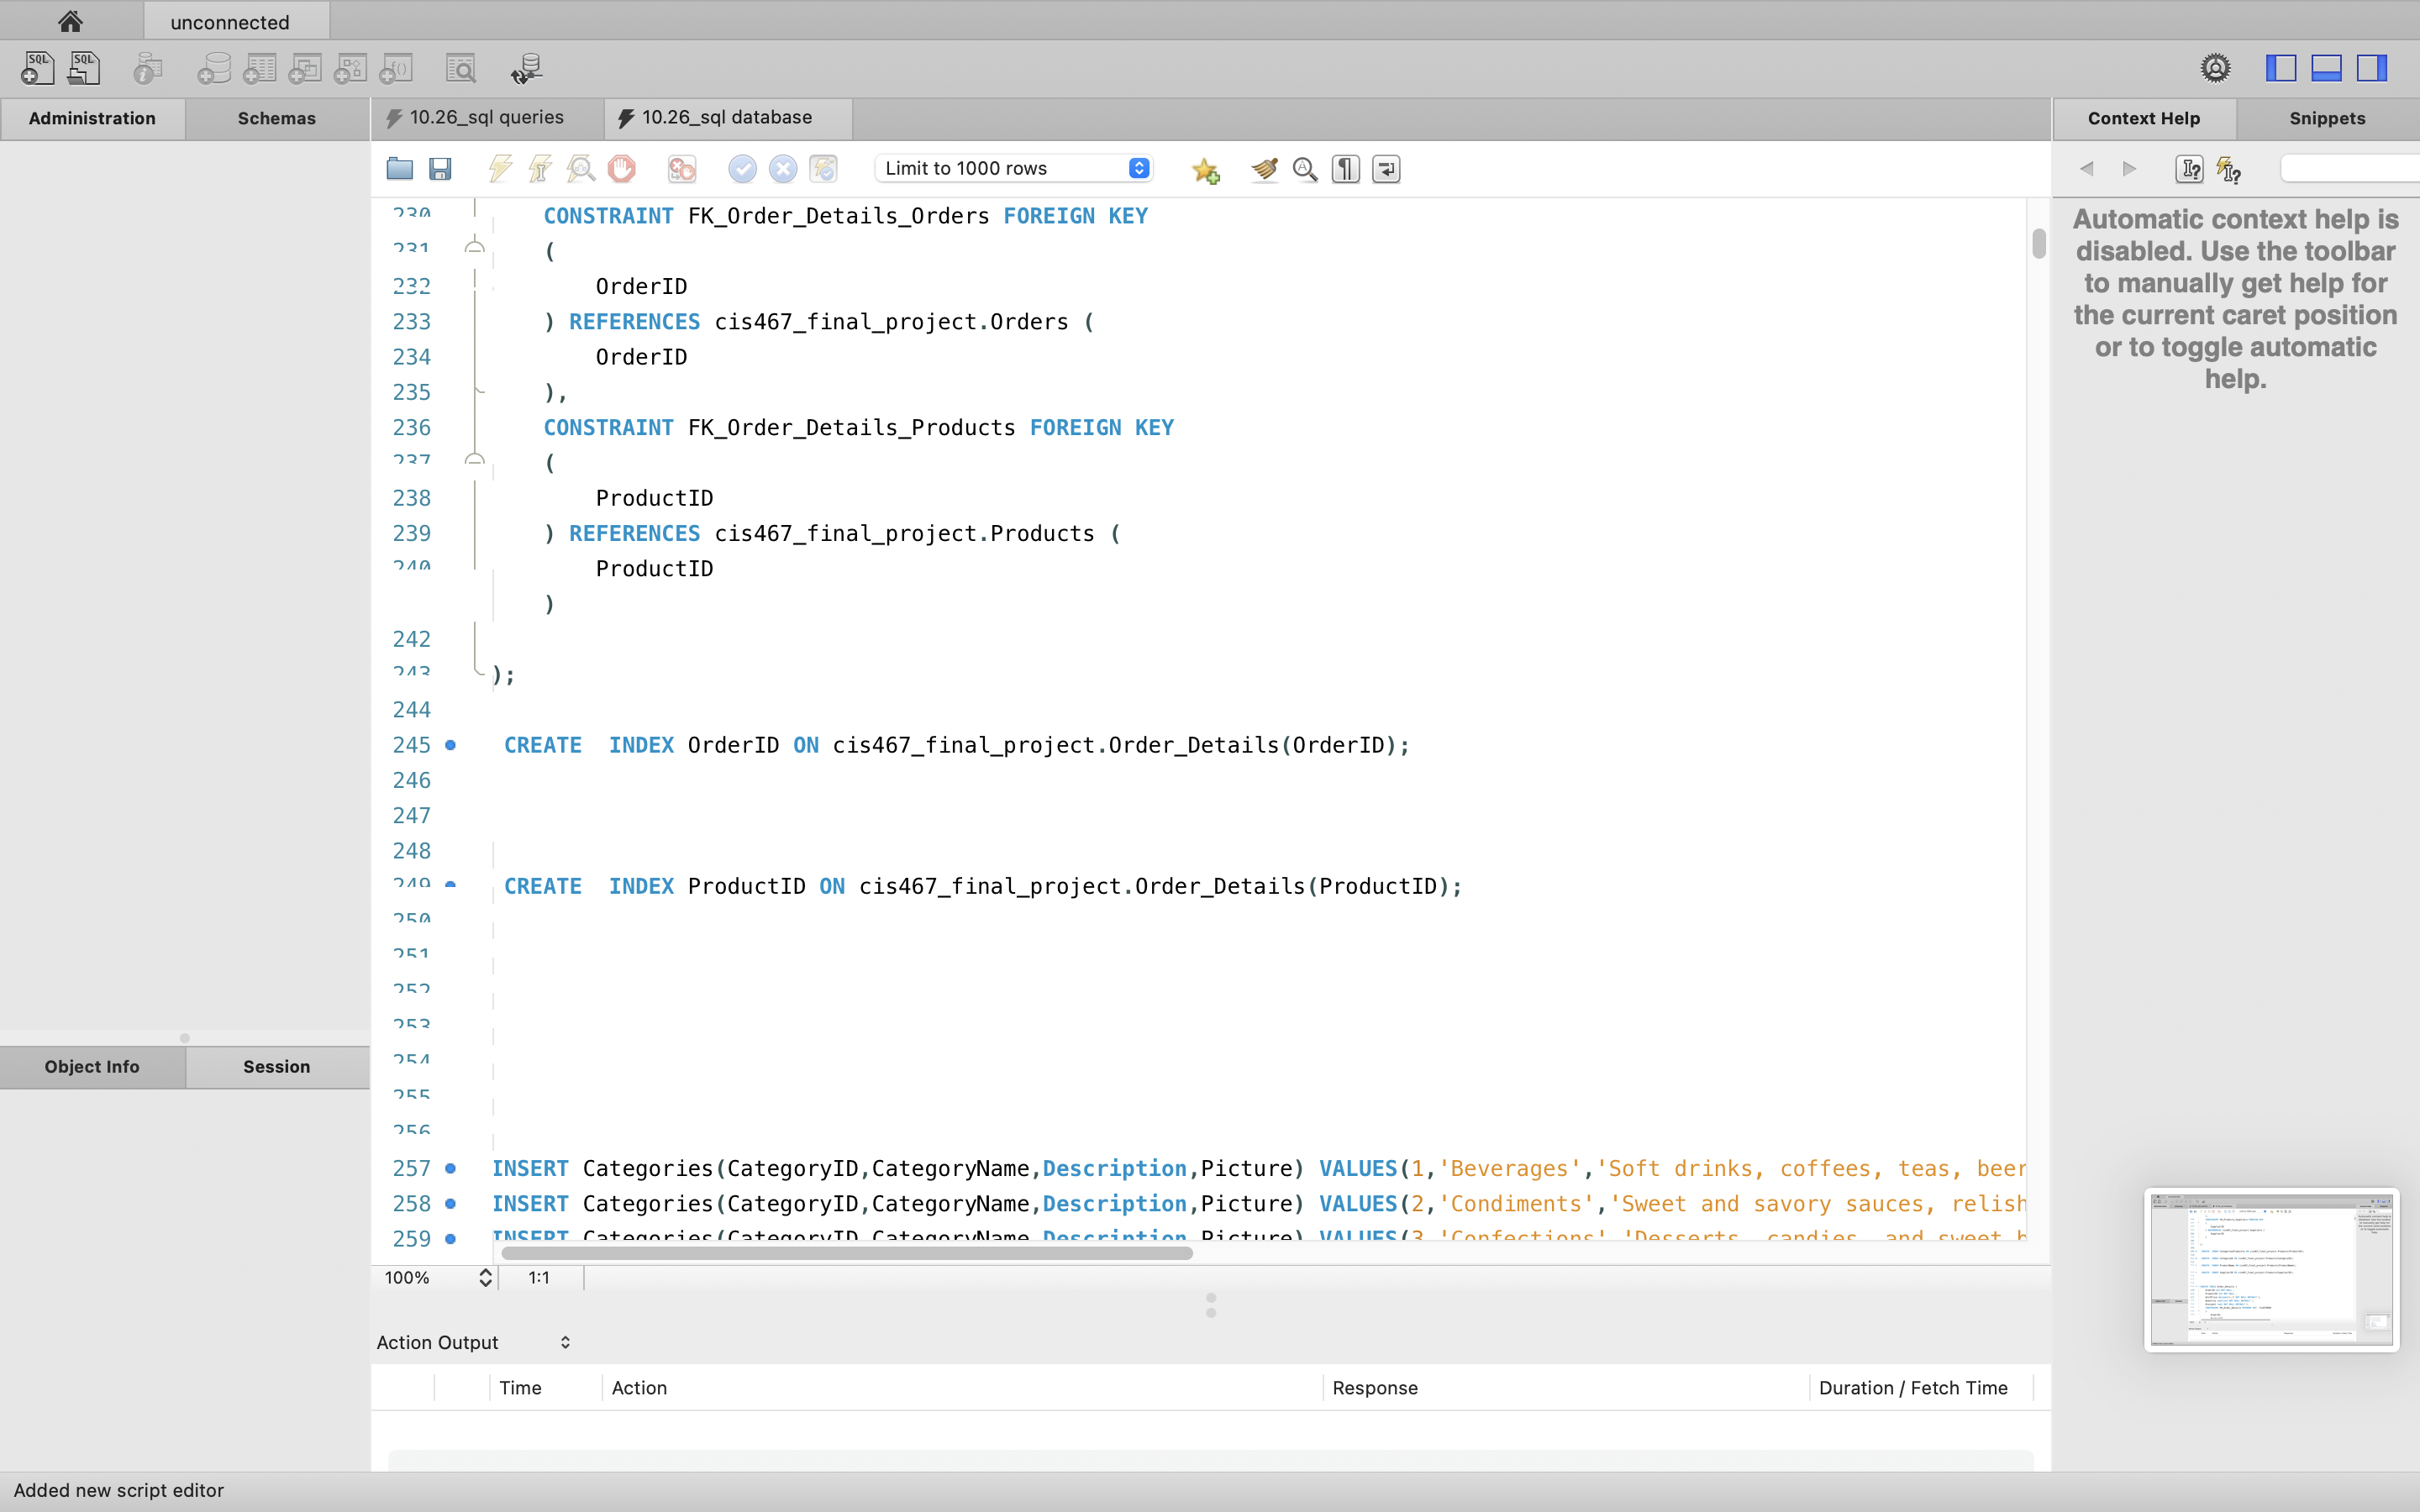Screen dimensions: 2420x1512
Task: Open the search table data tool
Action: pos(461,68)
